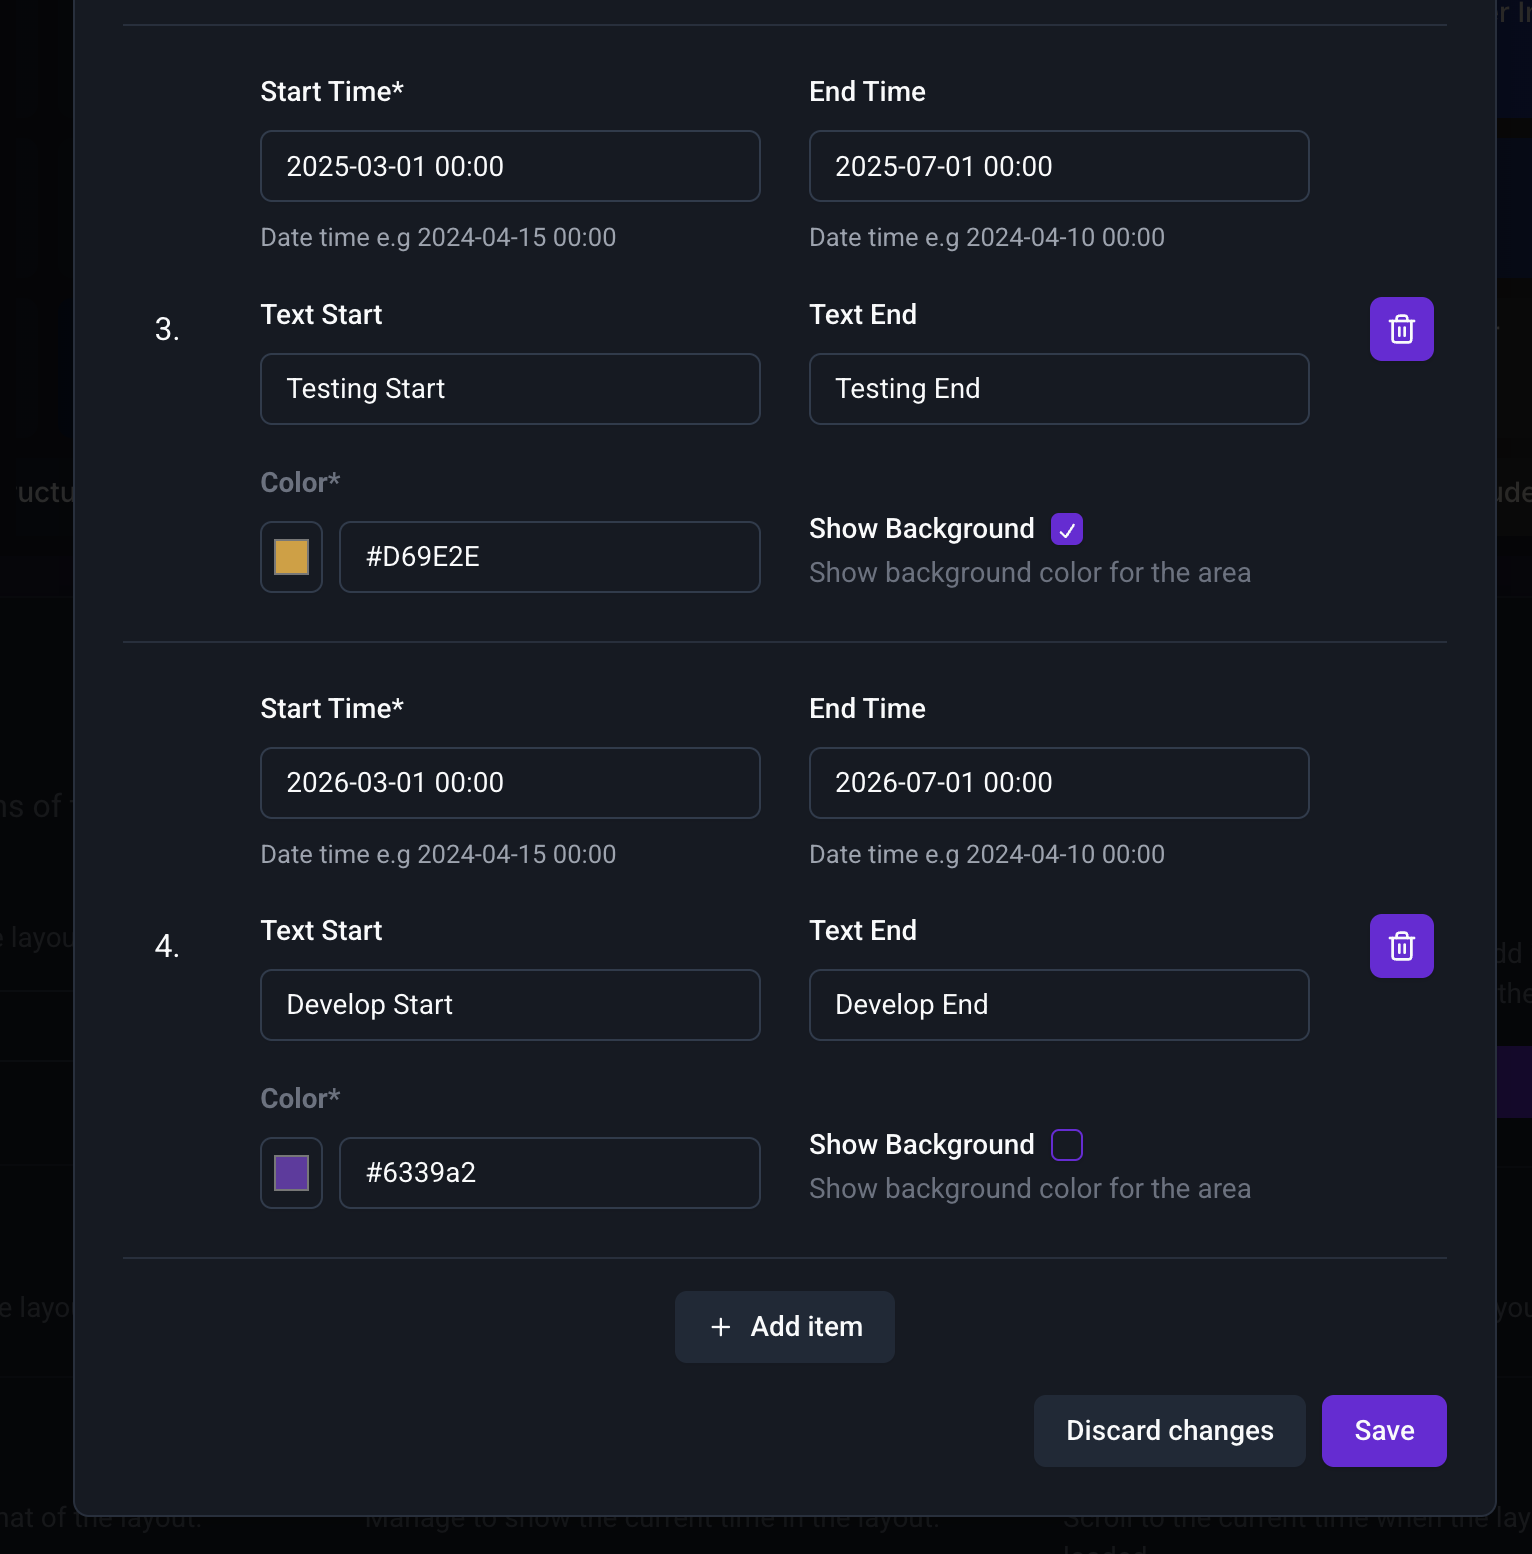Enable Show Background for item 4

[x=1067, y=1145]
